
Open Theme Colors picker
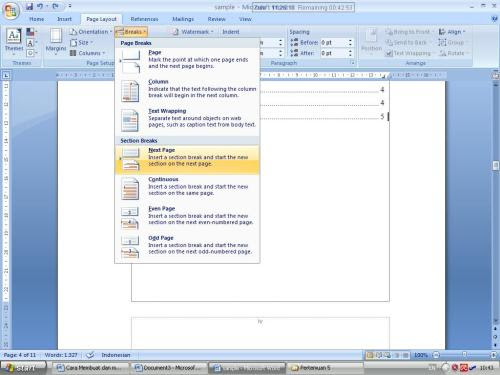31,32
